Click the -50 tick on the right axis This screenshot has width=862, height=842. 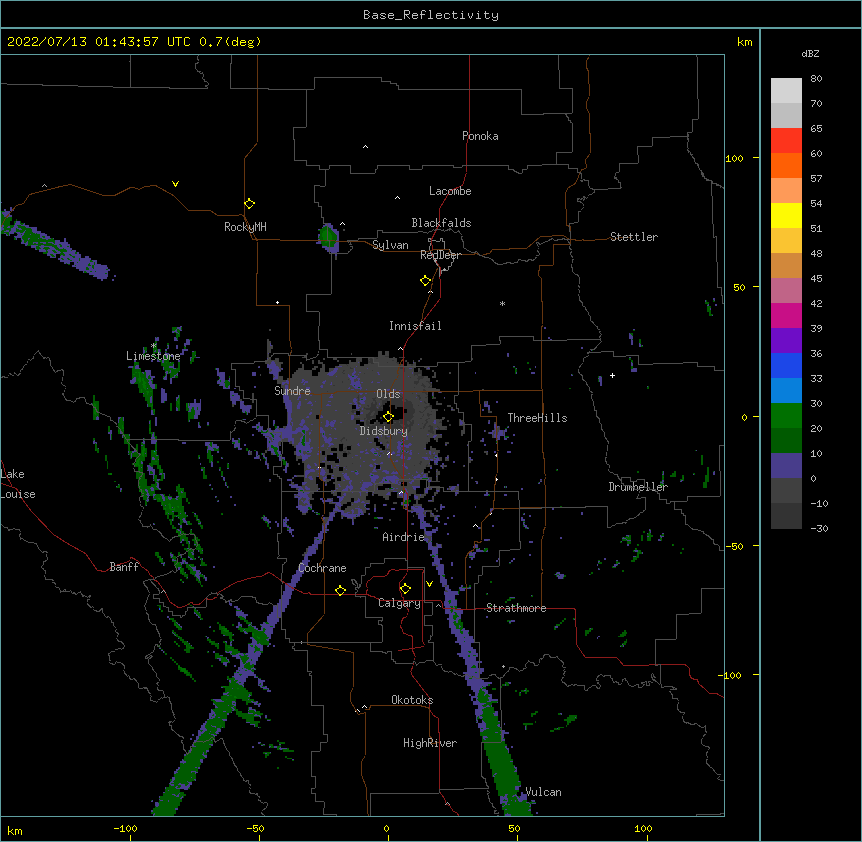[734, 546]
